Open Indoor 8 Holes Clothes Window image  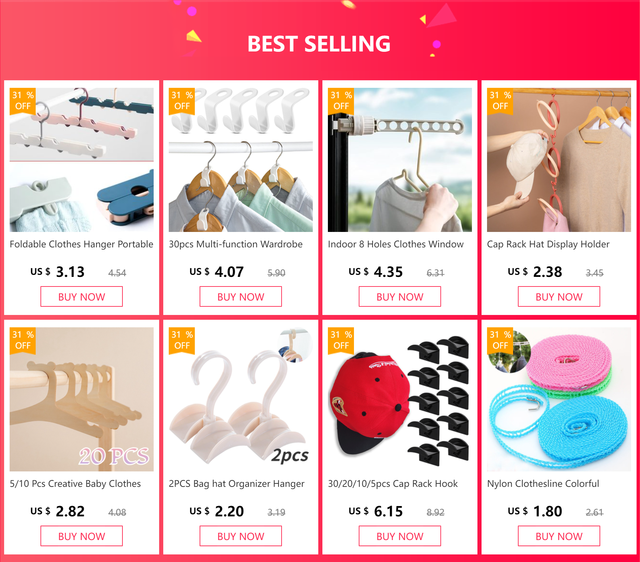(x=400, y=160)
